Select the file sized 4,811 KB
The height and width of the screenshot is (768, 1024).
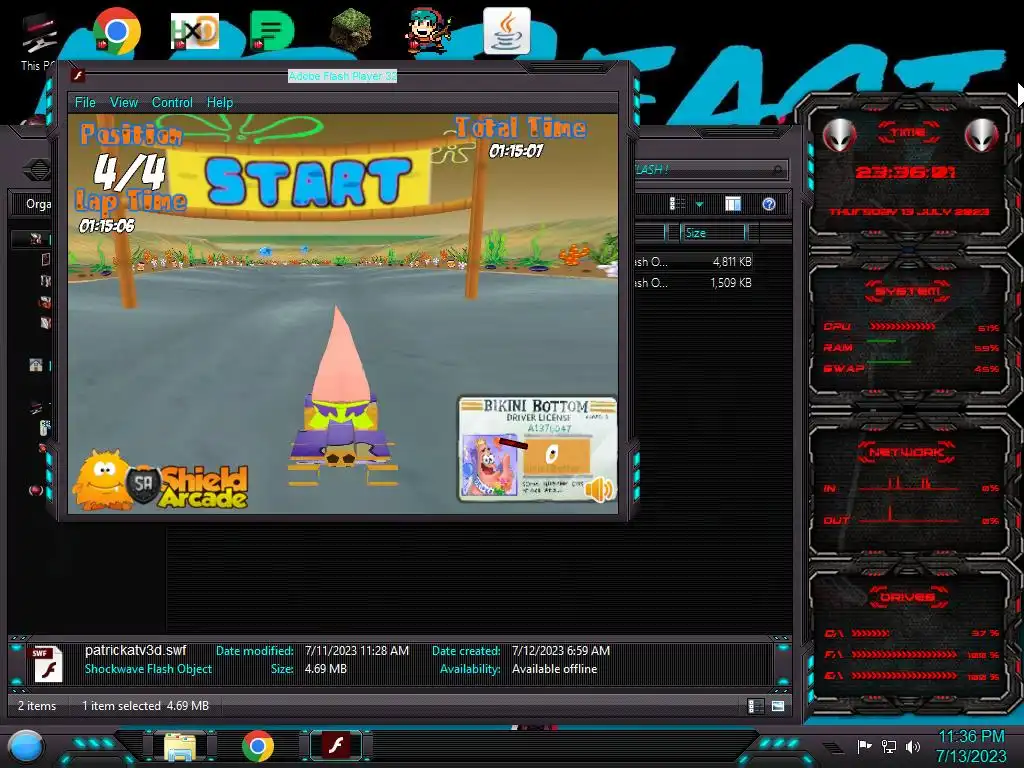693,262
